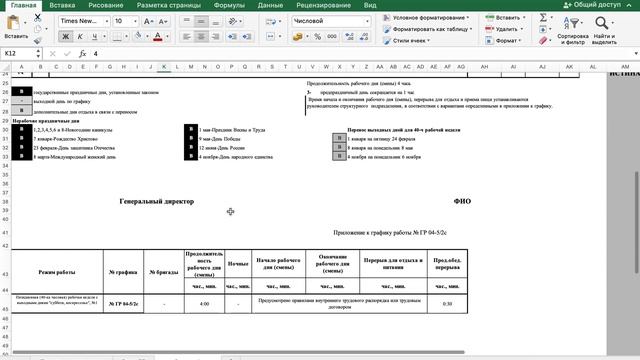This screenshot has height=360, width=640.
Task: Decrease indent
Action: coord(232,37)
